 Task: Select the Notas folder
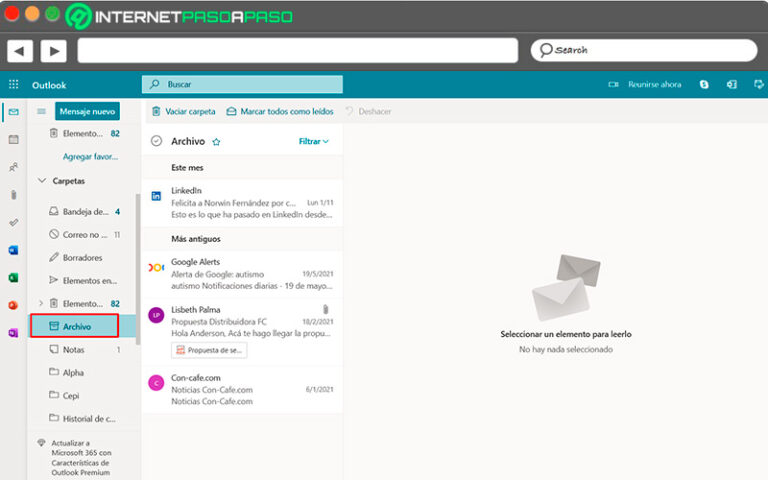[x=84, y=350]
